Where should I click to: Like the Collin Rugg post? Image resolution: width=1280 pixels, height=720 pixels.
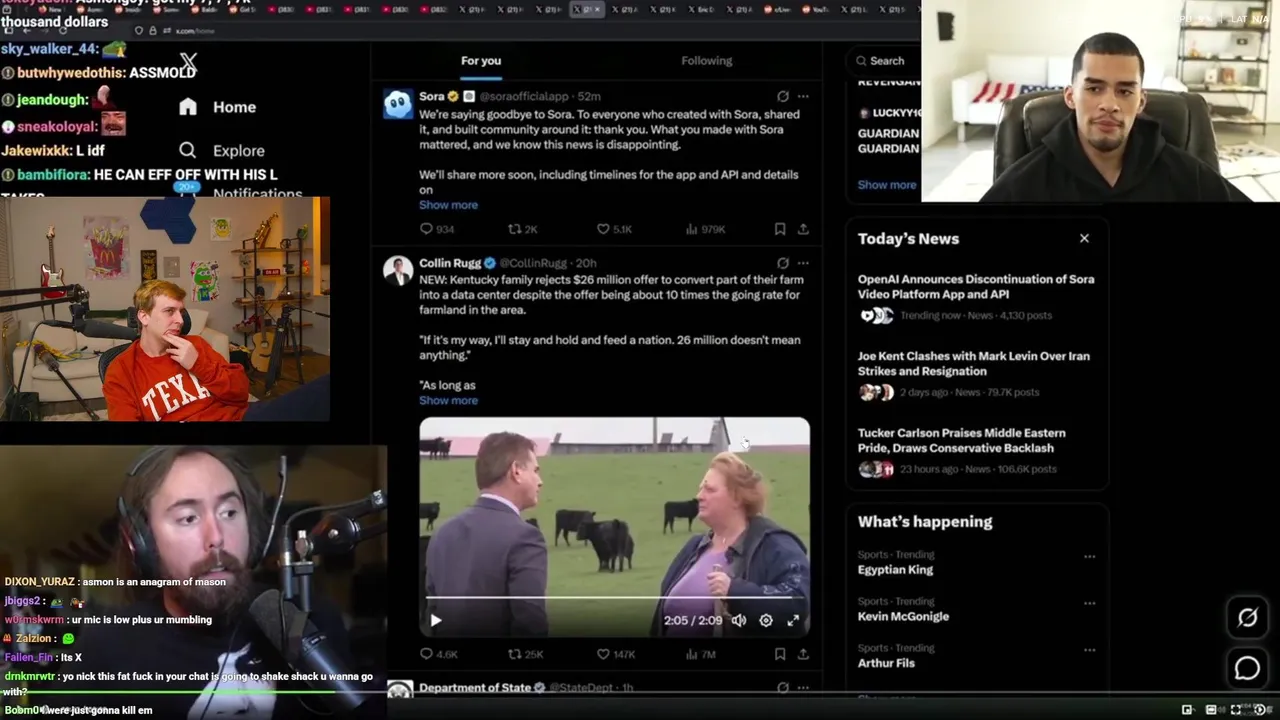[x=616, y=654]
